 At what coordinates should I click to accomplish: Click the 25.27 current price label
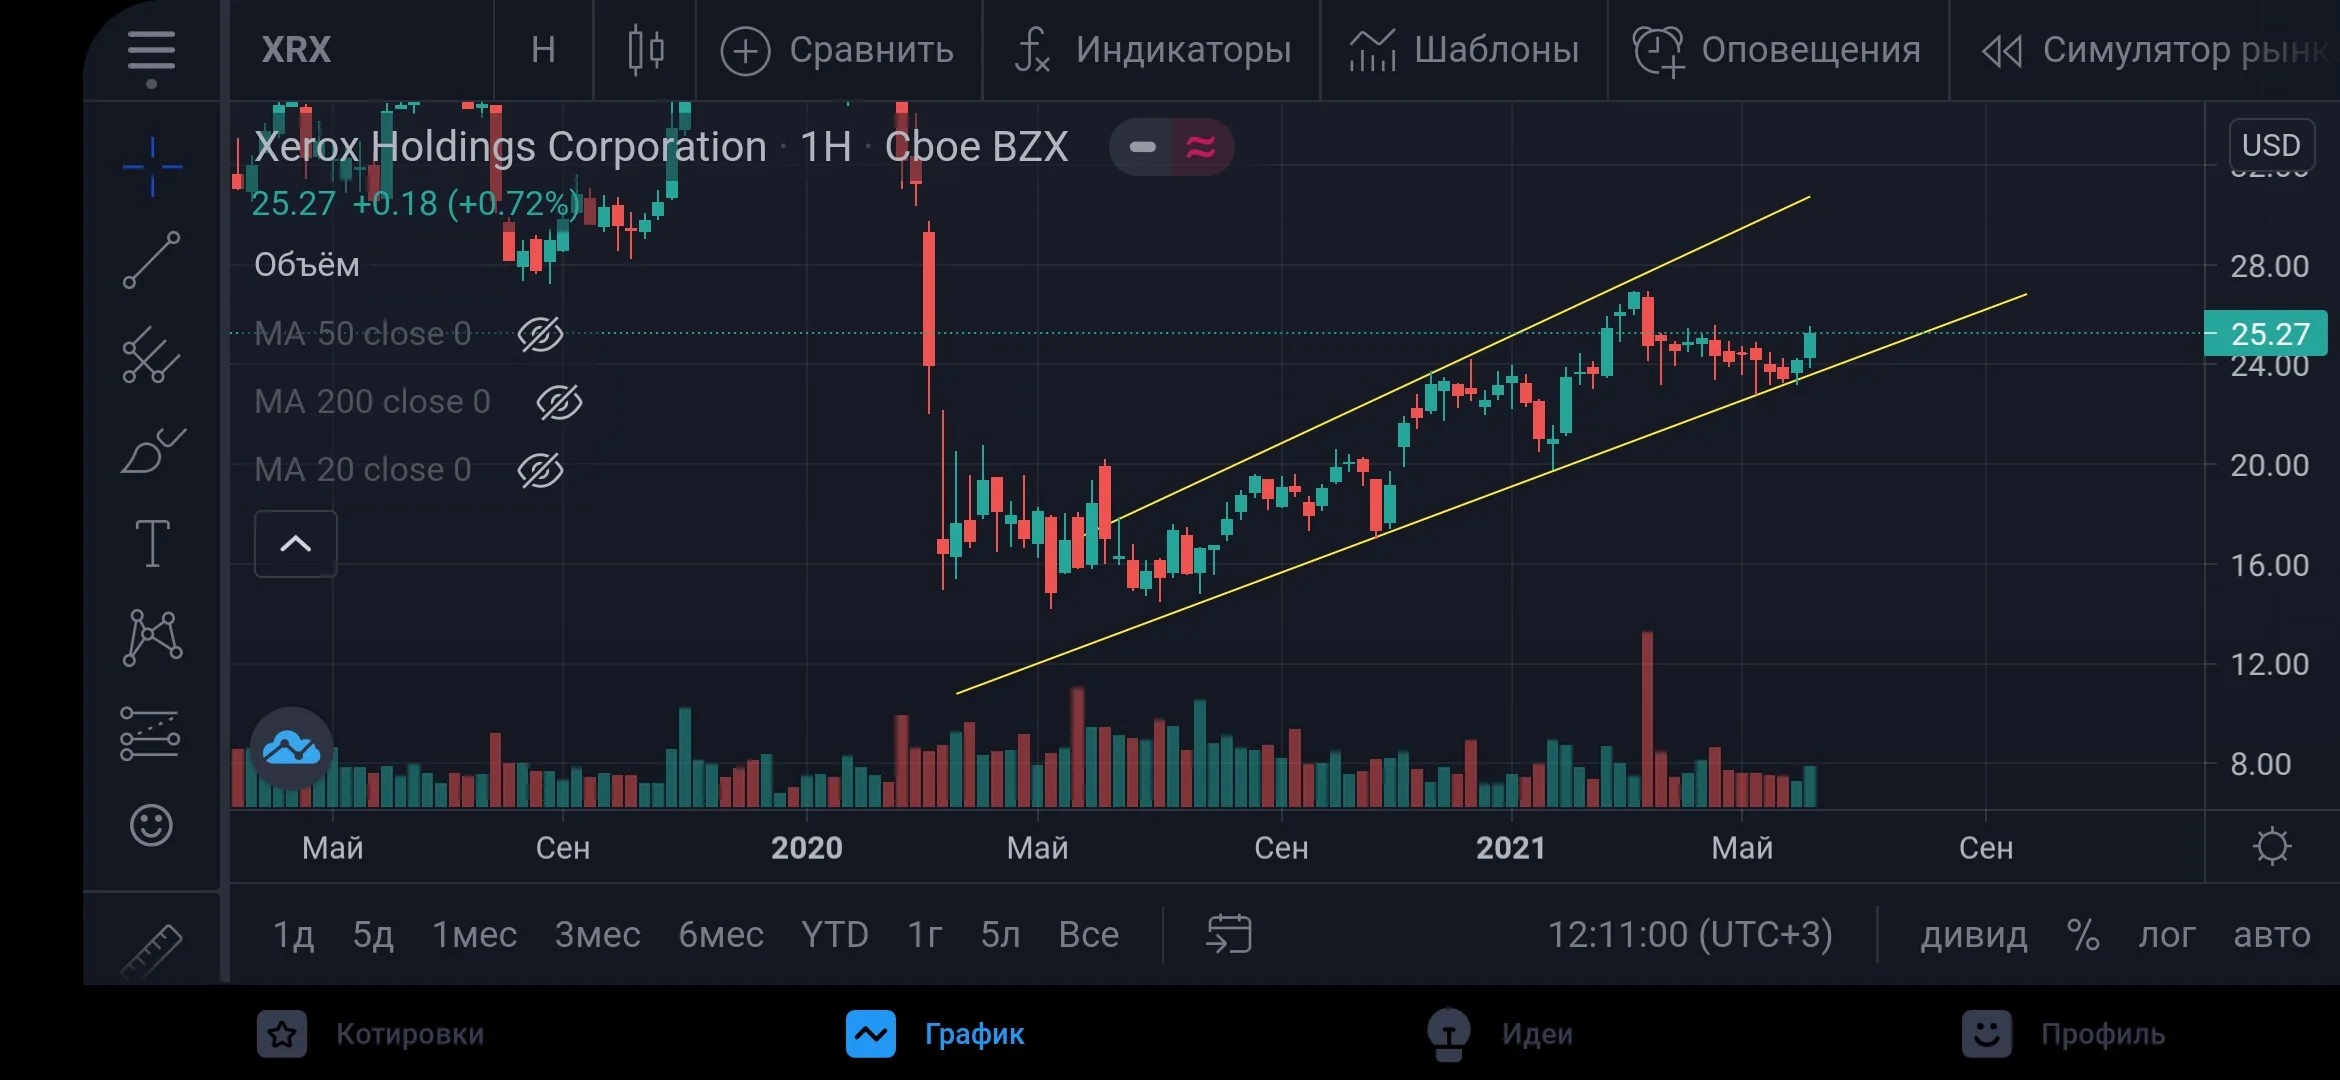pos(2266,334)
